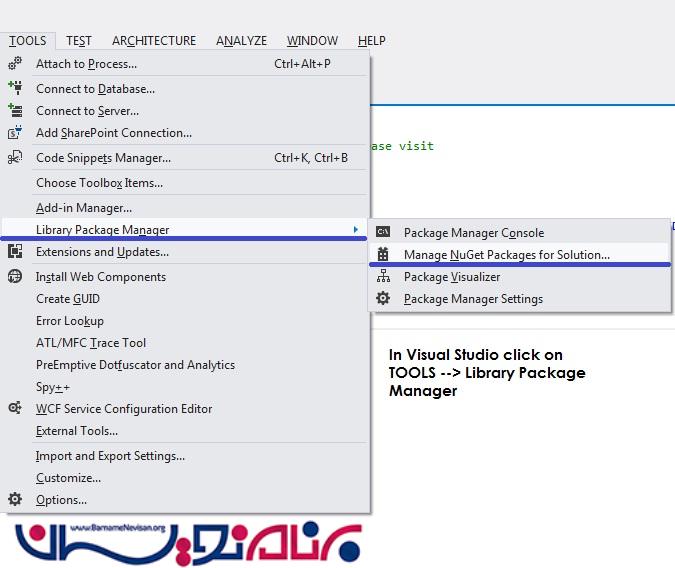Click the Options gear icon

(15, 500)
